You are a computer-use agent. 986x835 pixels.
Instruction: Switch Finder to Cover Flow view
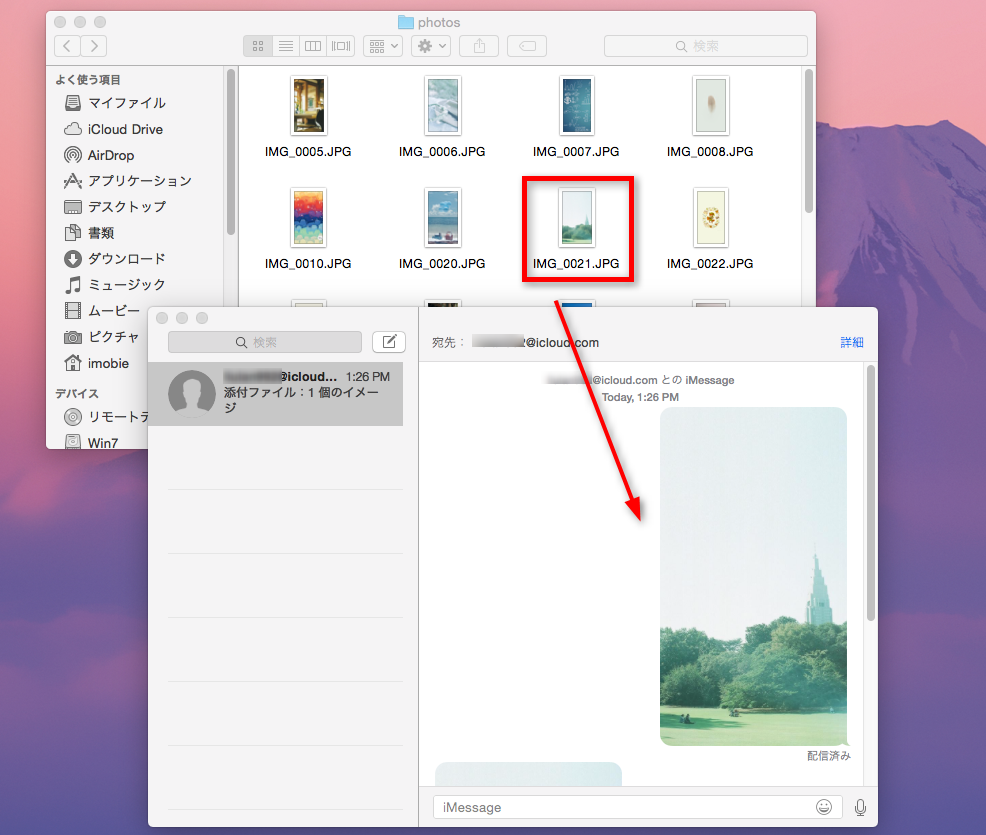pos(341,46)
